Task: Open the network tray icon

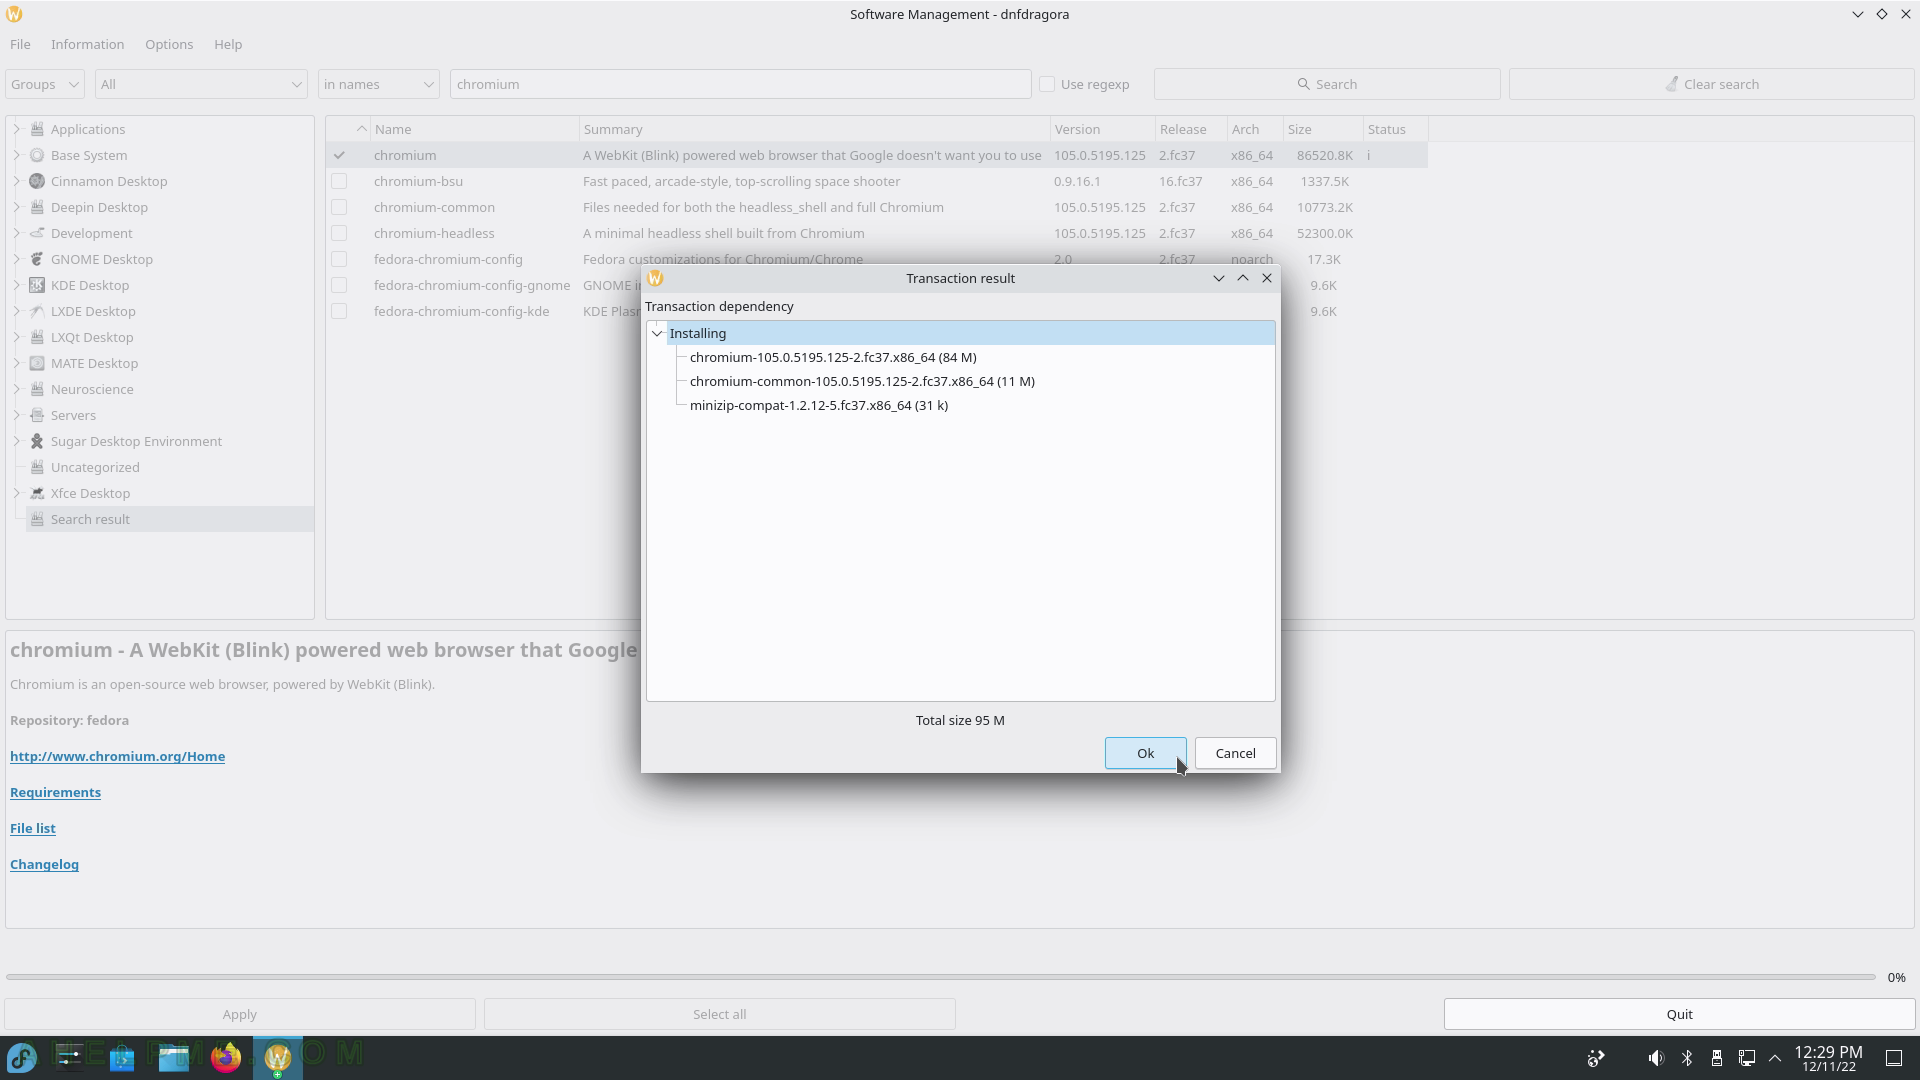Action: pyautogui.click(x=1747, y=1058)
